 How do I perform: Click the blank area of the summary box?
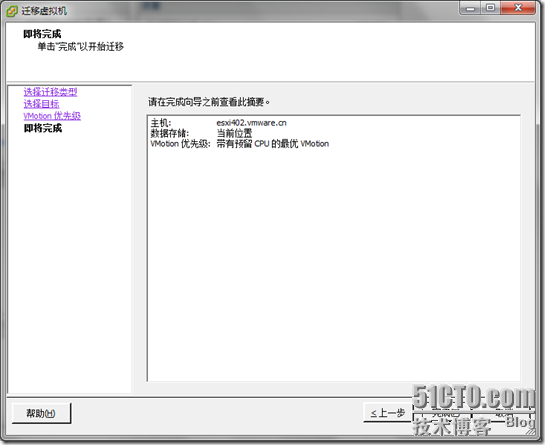(x=334, y=264)
